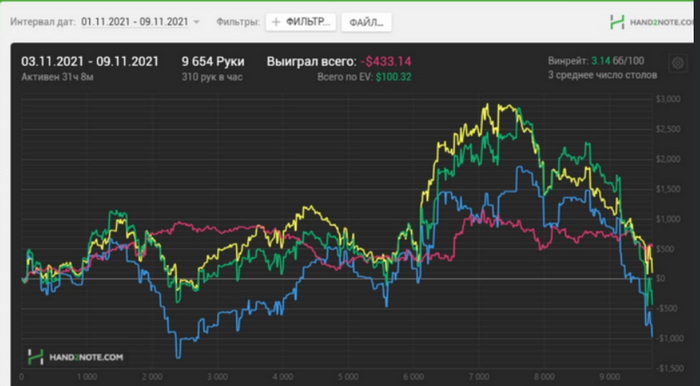This screenshot has height=386, width=700.
Task: Select the 03.11.2021 - 09.11.2021 heading
Action: click(x=90, y=62)
